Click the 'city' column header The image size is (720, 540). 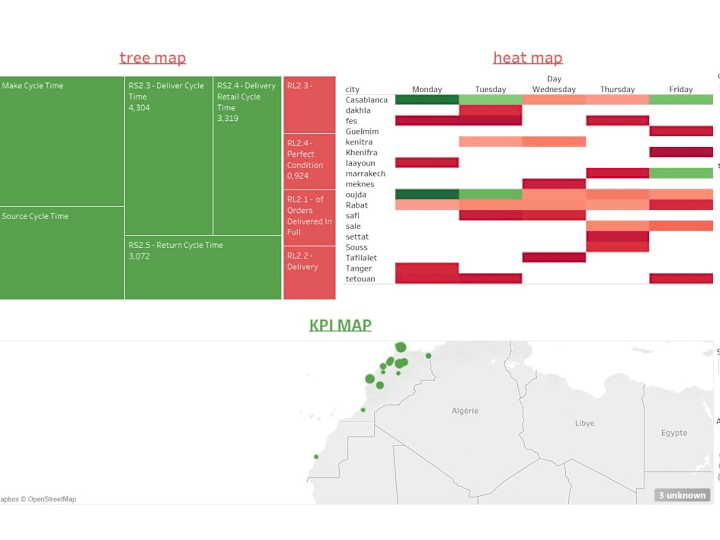(353, 89)
